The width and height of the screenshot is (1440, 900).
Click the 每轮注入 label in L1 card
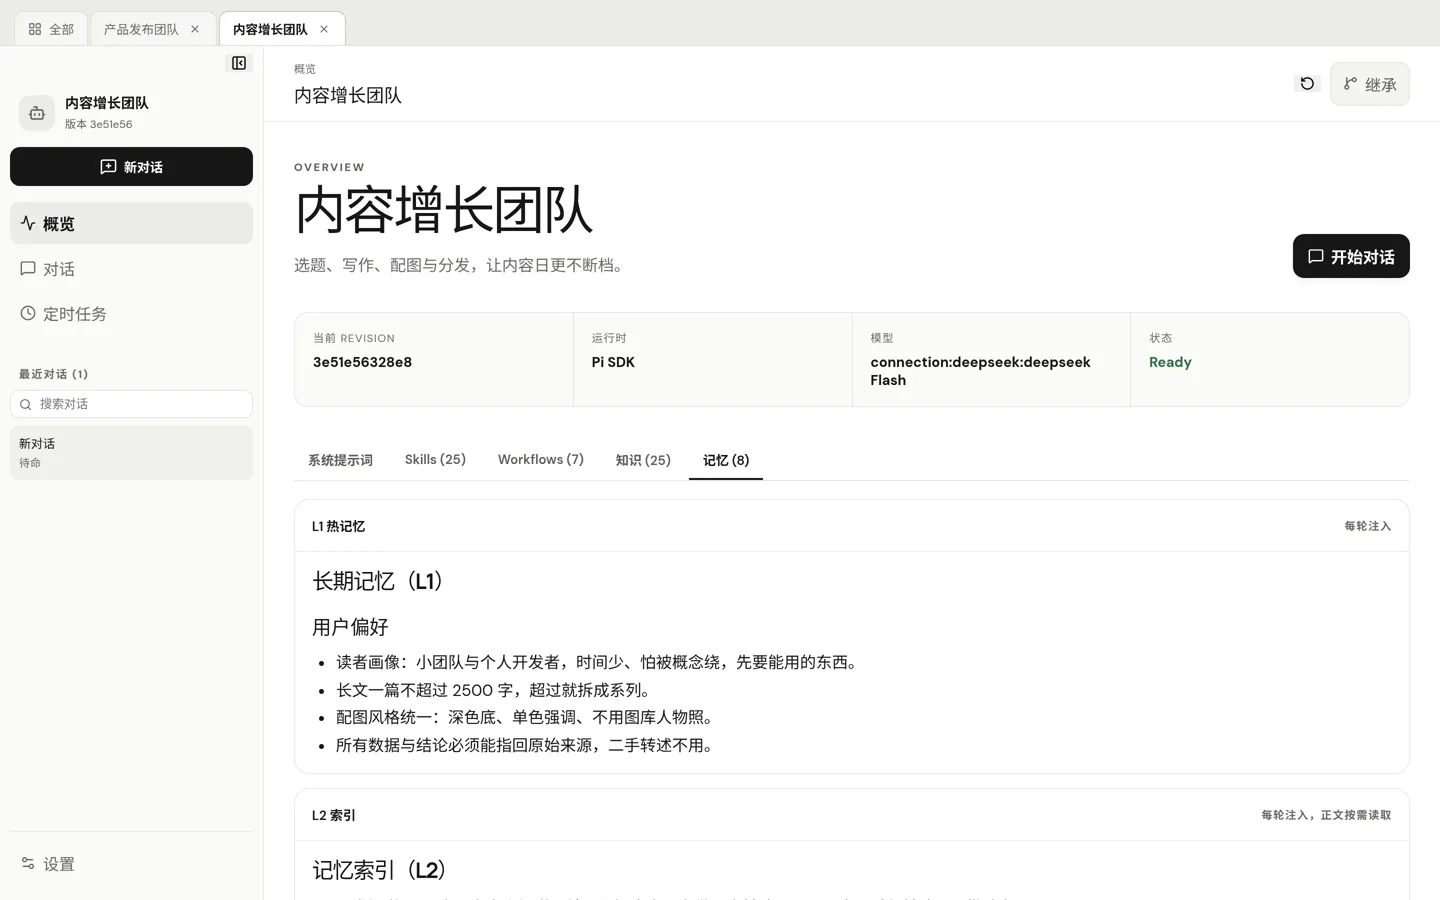tap(1367, 526)
